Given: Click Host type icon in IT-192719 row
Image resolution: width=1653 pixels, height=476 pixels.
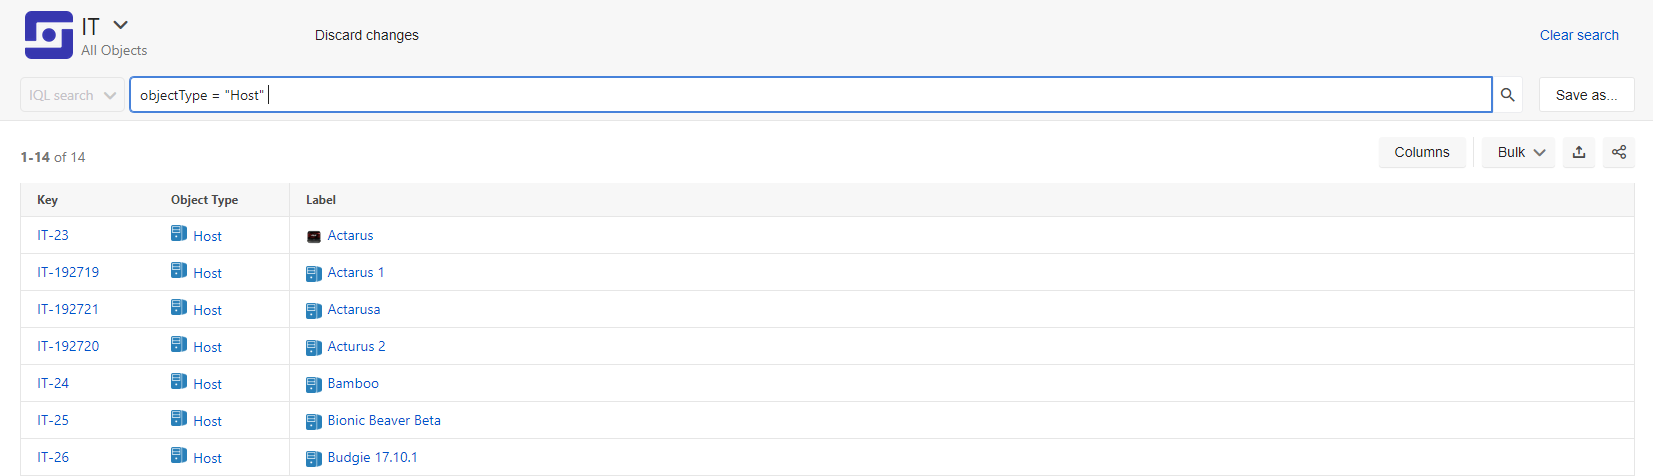Looking at the screenshot, I should [x=179, y=270].
